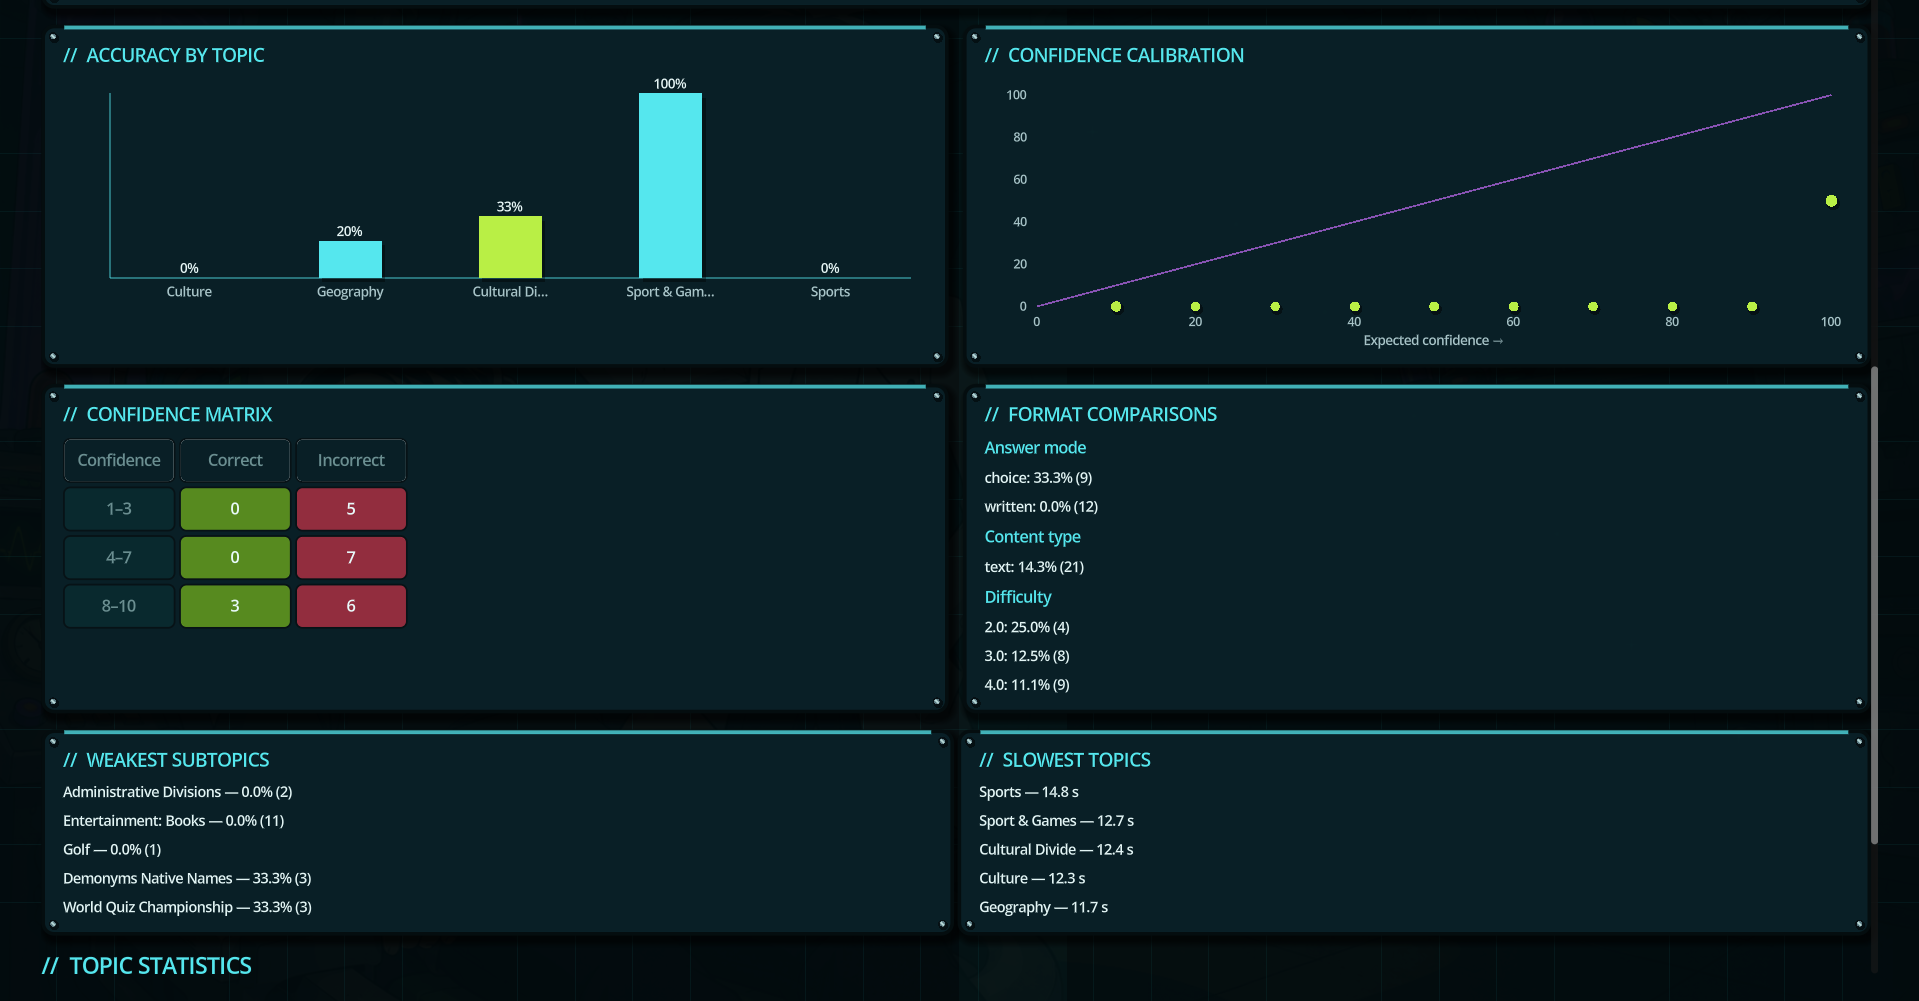Click Administrative Divisions weakest subtopic

178,792
